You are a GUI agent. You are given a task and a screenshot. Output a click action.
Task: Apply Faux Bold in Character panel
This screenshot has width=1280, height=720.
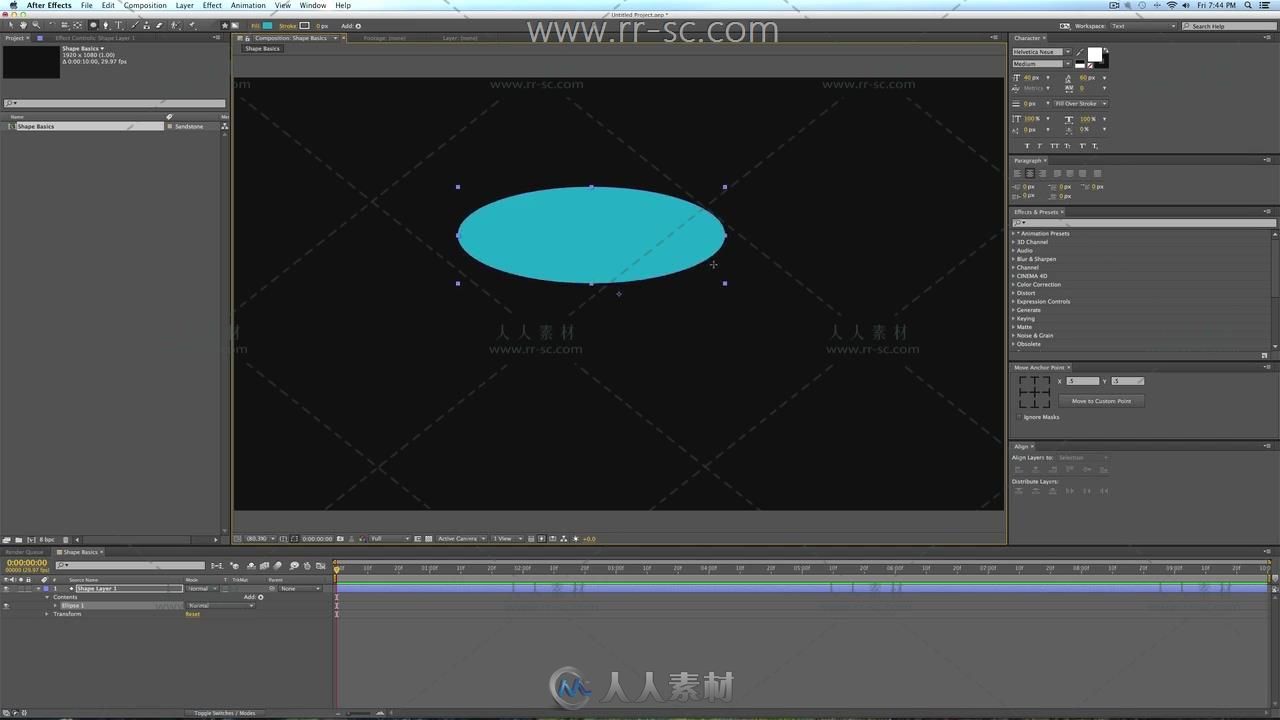coord(1027,146)
